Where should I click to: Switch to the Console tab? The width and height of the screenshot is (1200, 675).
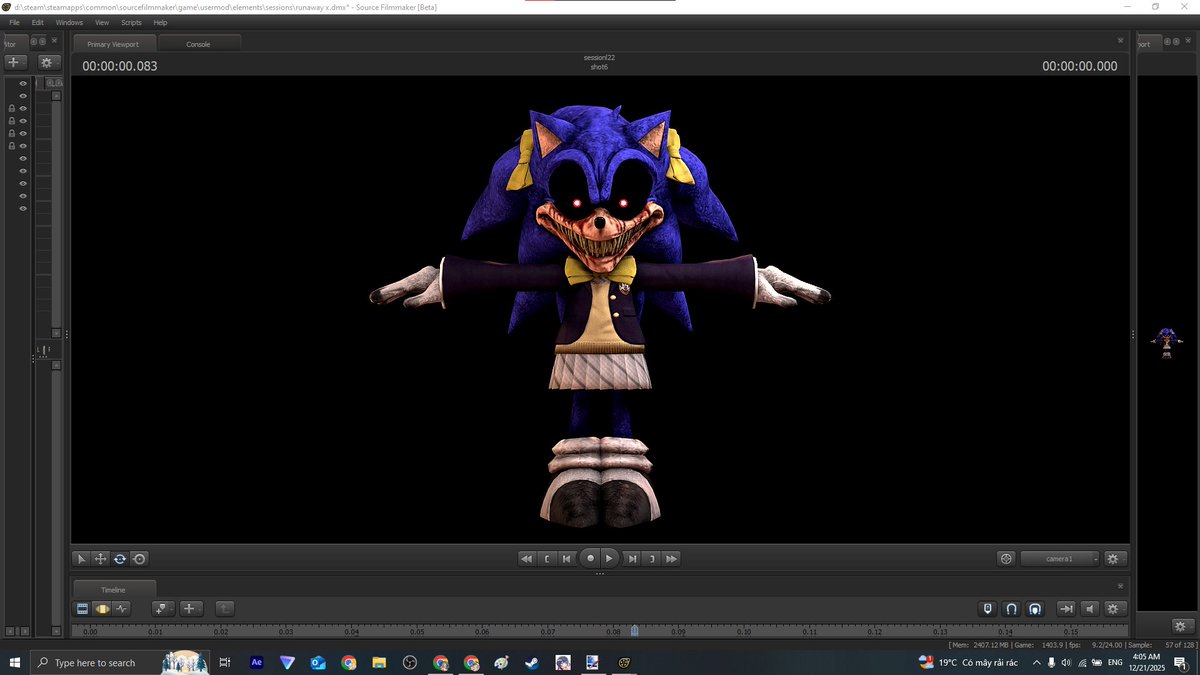click(198, 44)
